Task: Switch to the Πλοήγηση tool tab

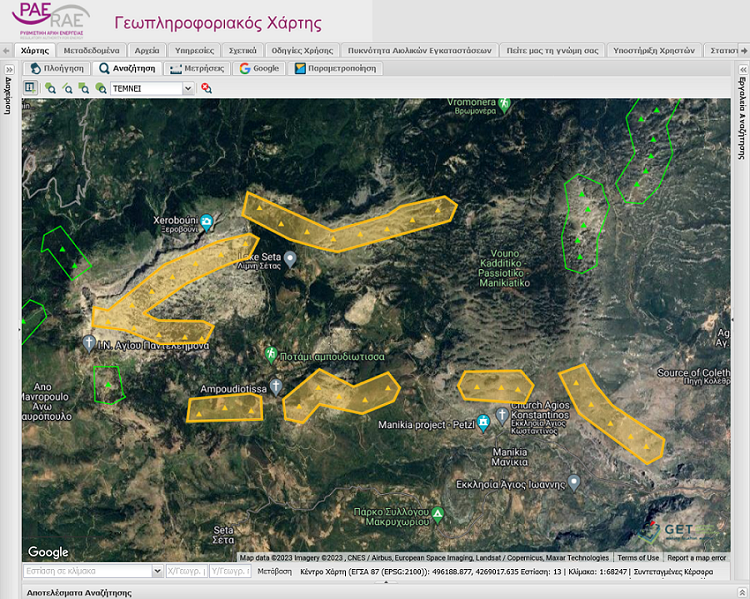Action: point(57,68)
